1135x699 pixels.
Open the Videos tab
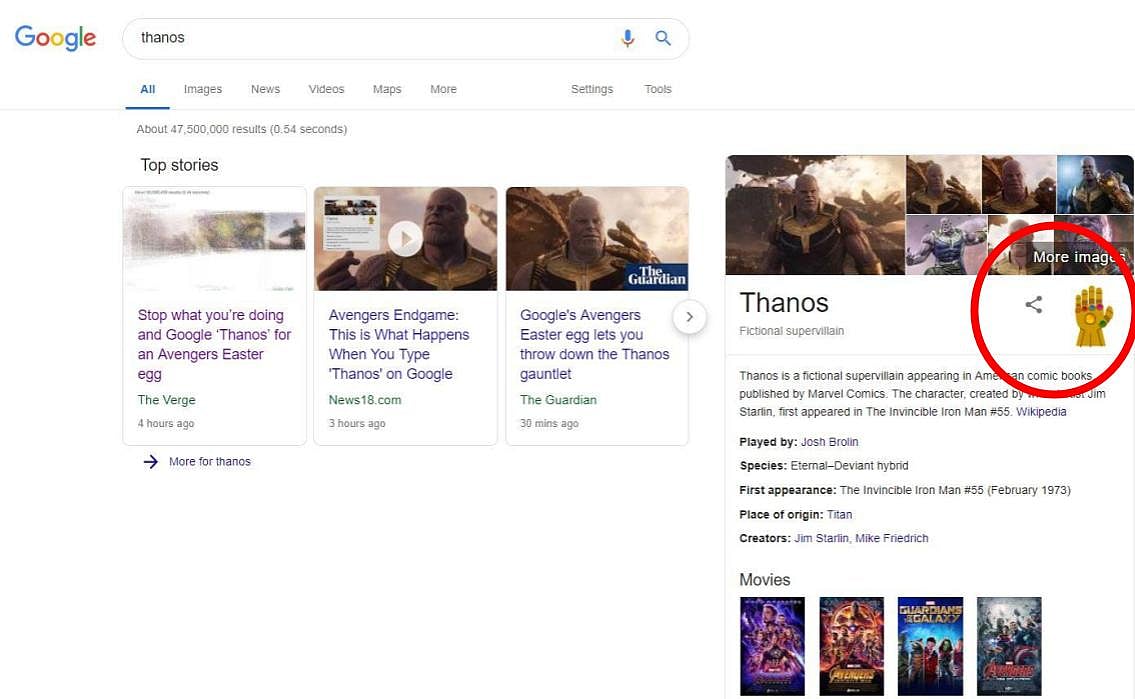[326, 89]
